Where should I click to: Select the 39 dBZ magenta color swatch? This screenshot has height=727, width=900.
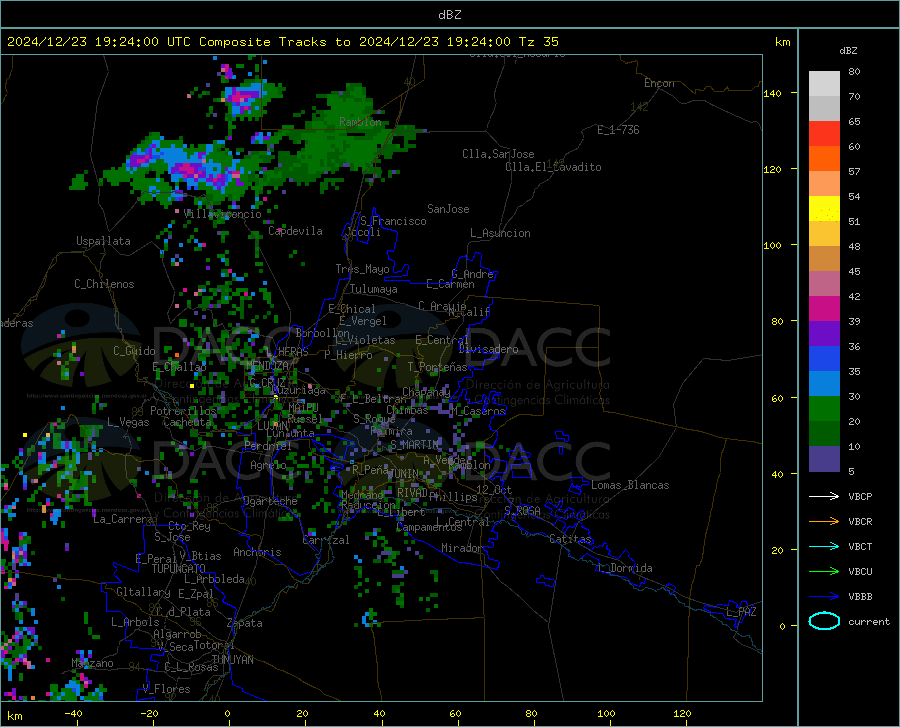(824, 309)
